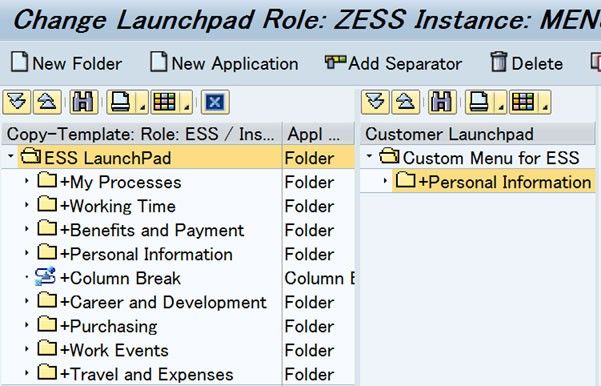
Task: Click the Add Separator button
Action: pyautogui.click(x=393, y=63)
